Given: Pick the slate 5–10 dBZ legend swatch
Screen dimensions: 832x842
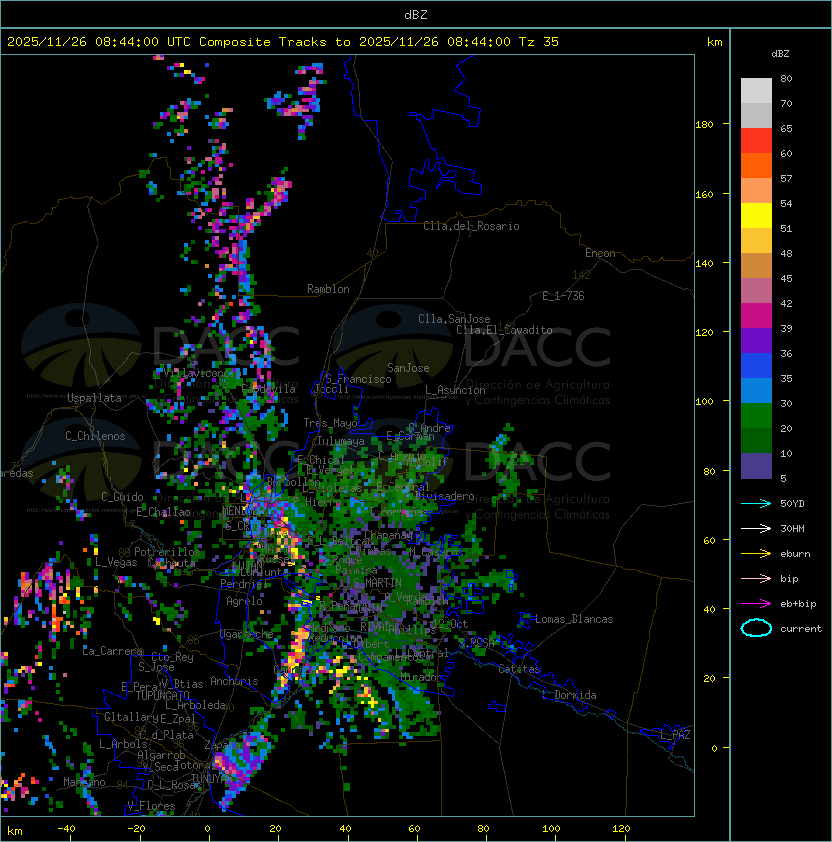Looking at the screenshot, I should point(756,466).
